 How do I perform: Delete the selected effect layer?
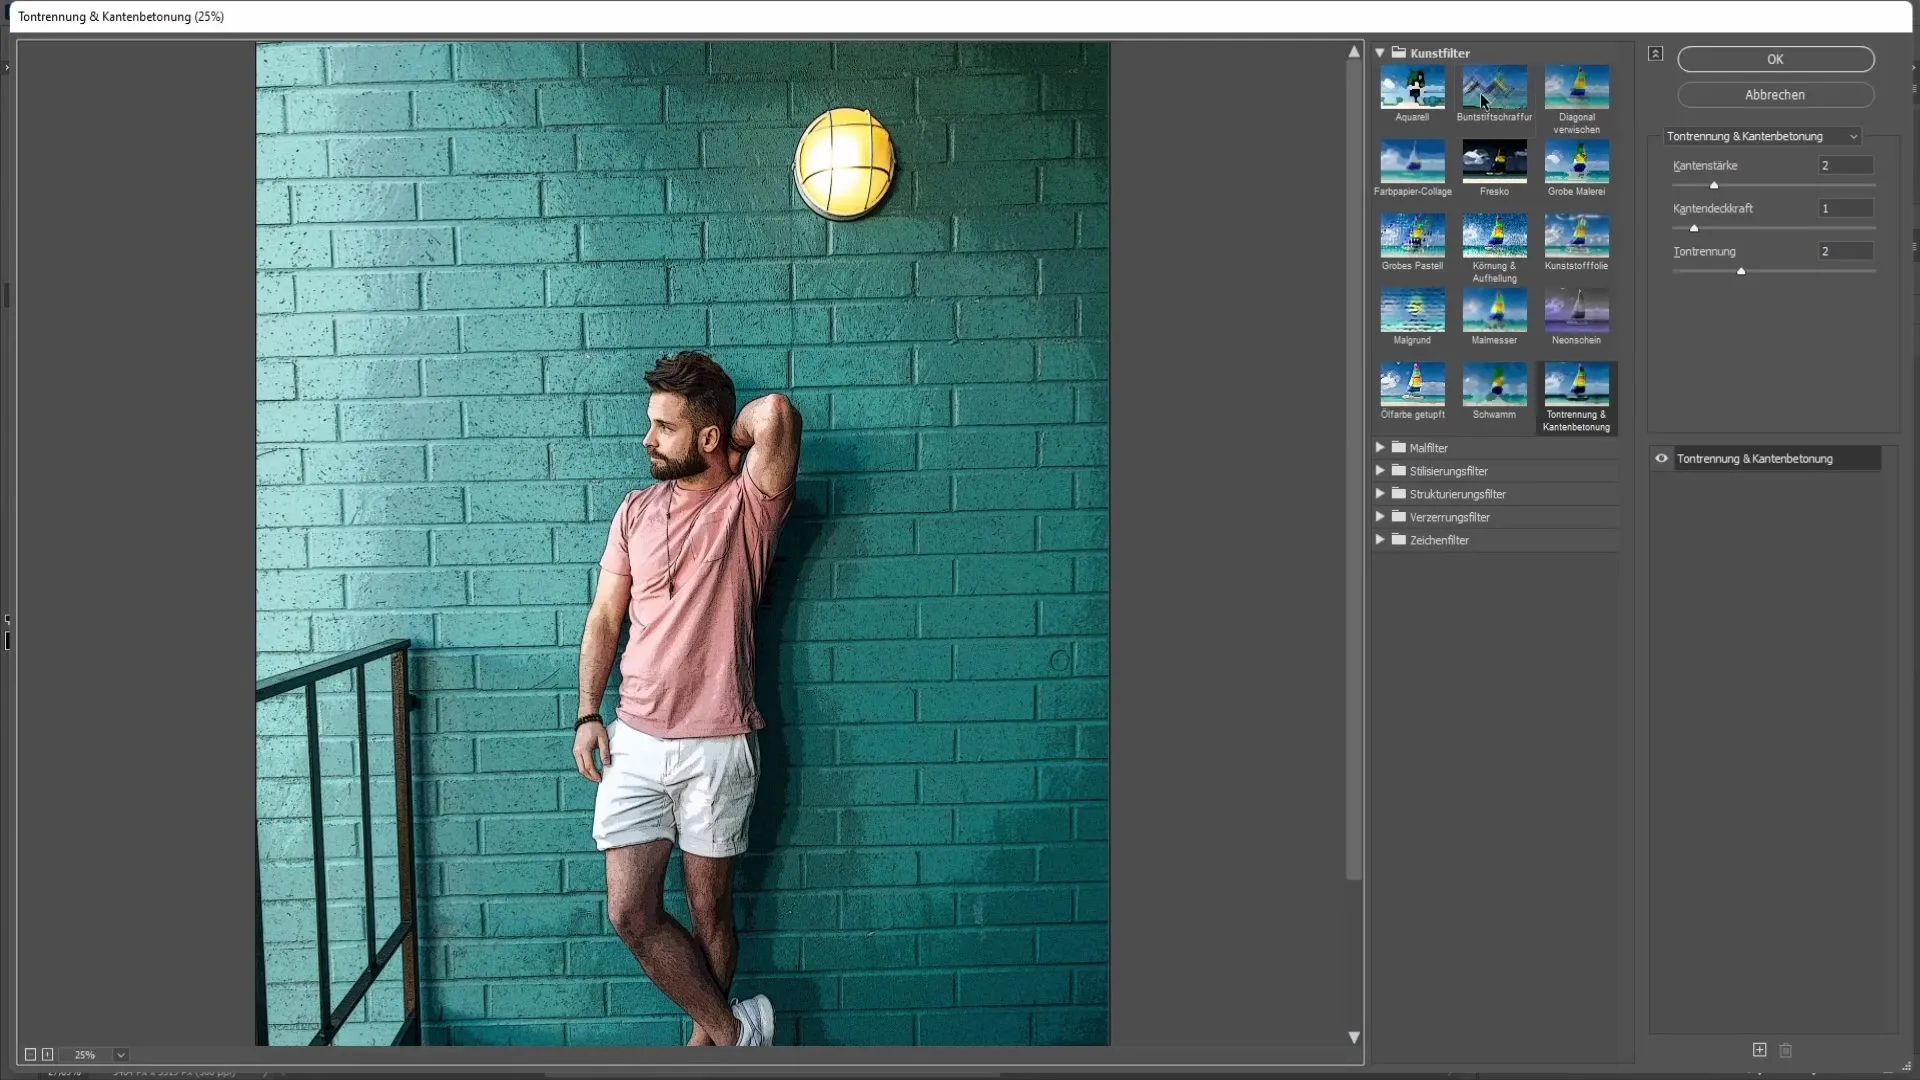pyautogui.click(x=1786, y=1050)
